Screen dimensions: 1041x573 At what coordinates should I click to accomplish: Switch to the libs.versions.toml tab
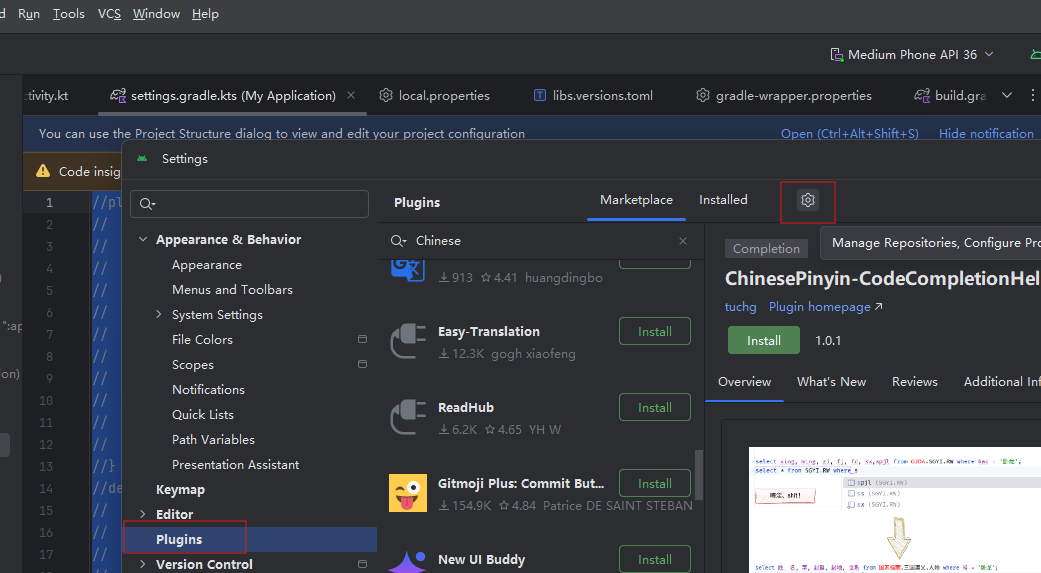pyautogui.click(x=594, y=96)
